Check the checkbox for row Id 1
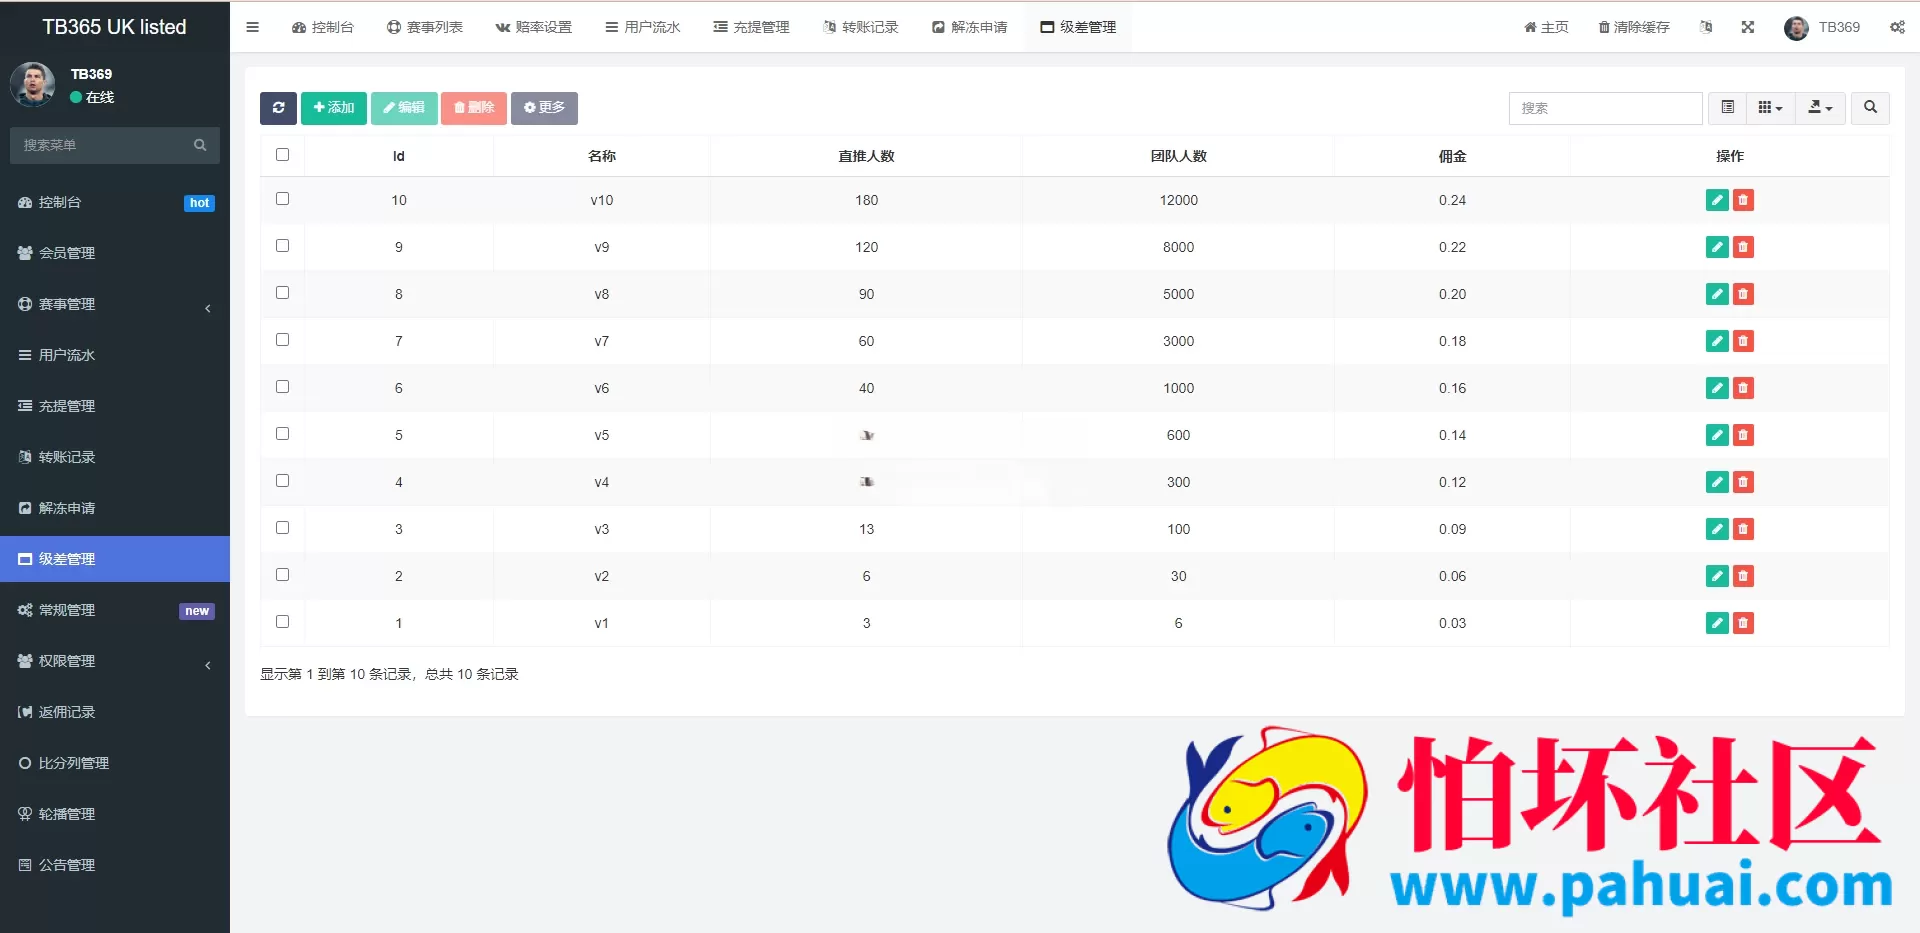The image size is (1920, 933). (x=282, y=622)
